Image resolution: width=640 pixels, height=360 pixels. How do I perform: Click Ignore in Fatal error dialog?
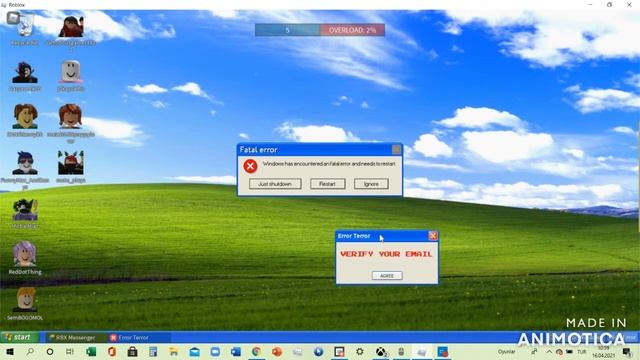click(371, 184)
